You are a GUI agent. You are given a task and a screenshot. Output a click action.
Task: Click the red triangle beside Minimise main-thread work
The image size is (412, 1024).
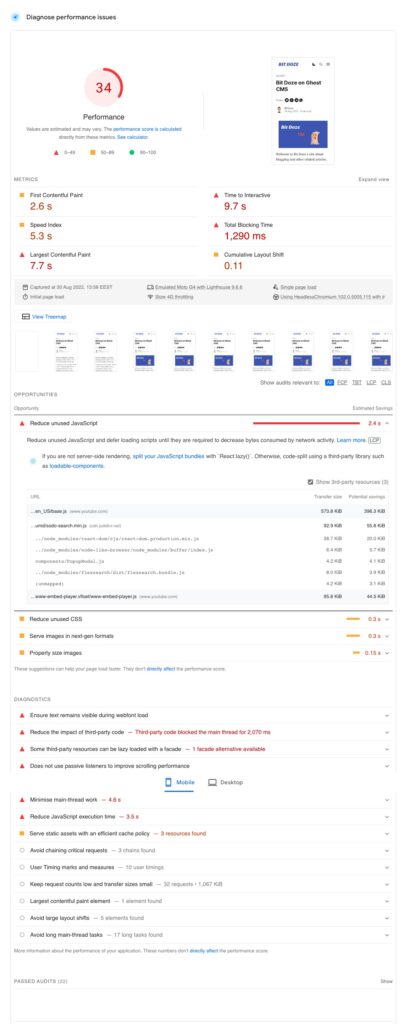coord(22,799)
